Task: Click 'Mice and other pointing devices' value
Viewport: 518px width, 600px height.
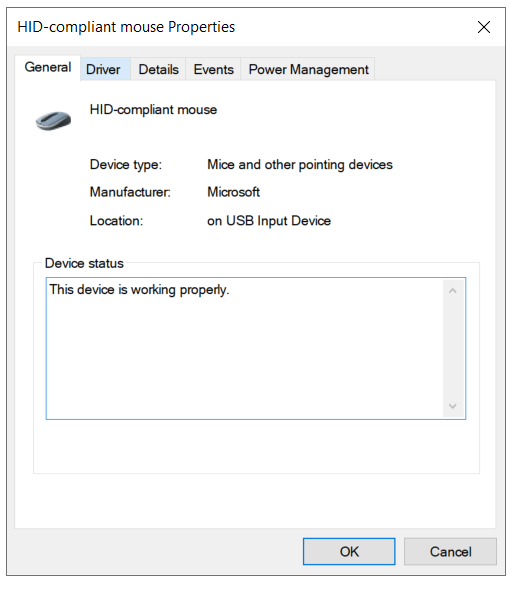Action: tap(300, 165)
